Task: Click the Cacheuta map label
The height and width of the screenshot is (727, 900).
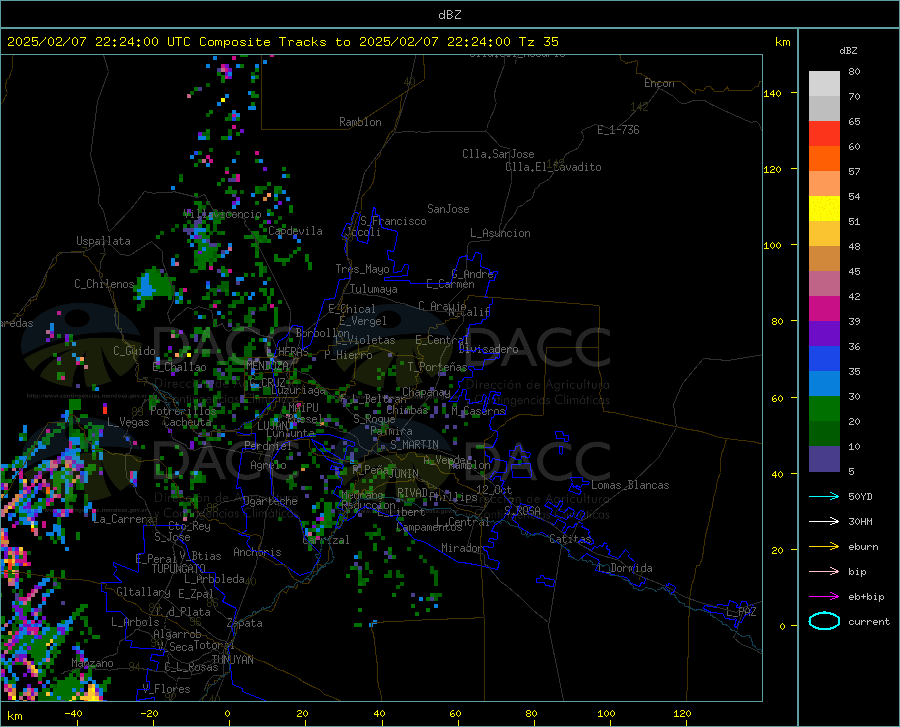Action: (187, 422)
